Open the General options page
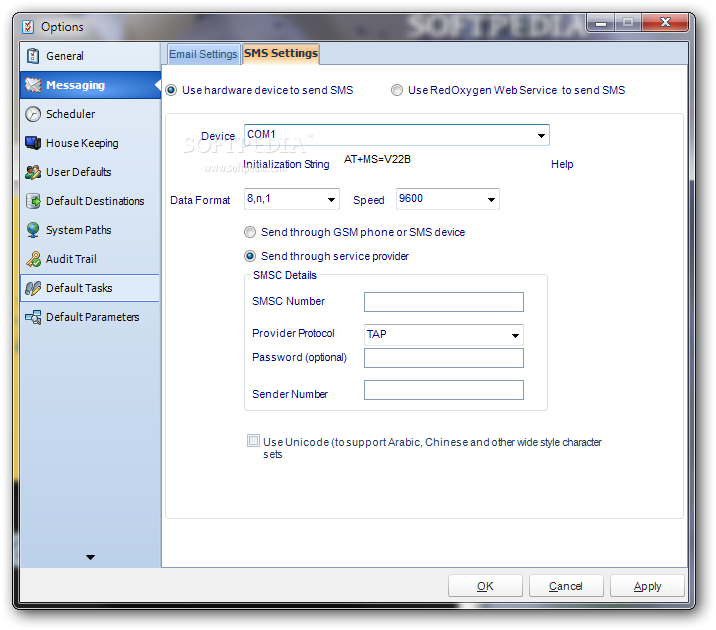716x630 pixels. point(90,56)
